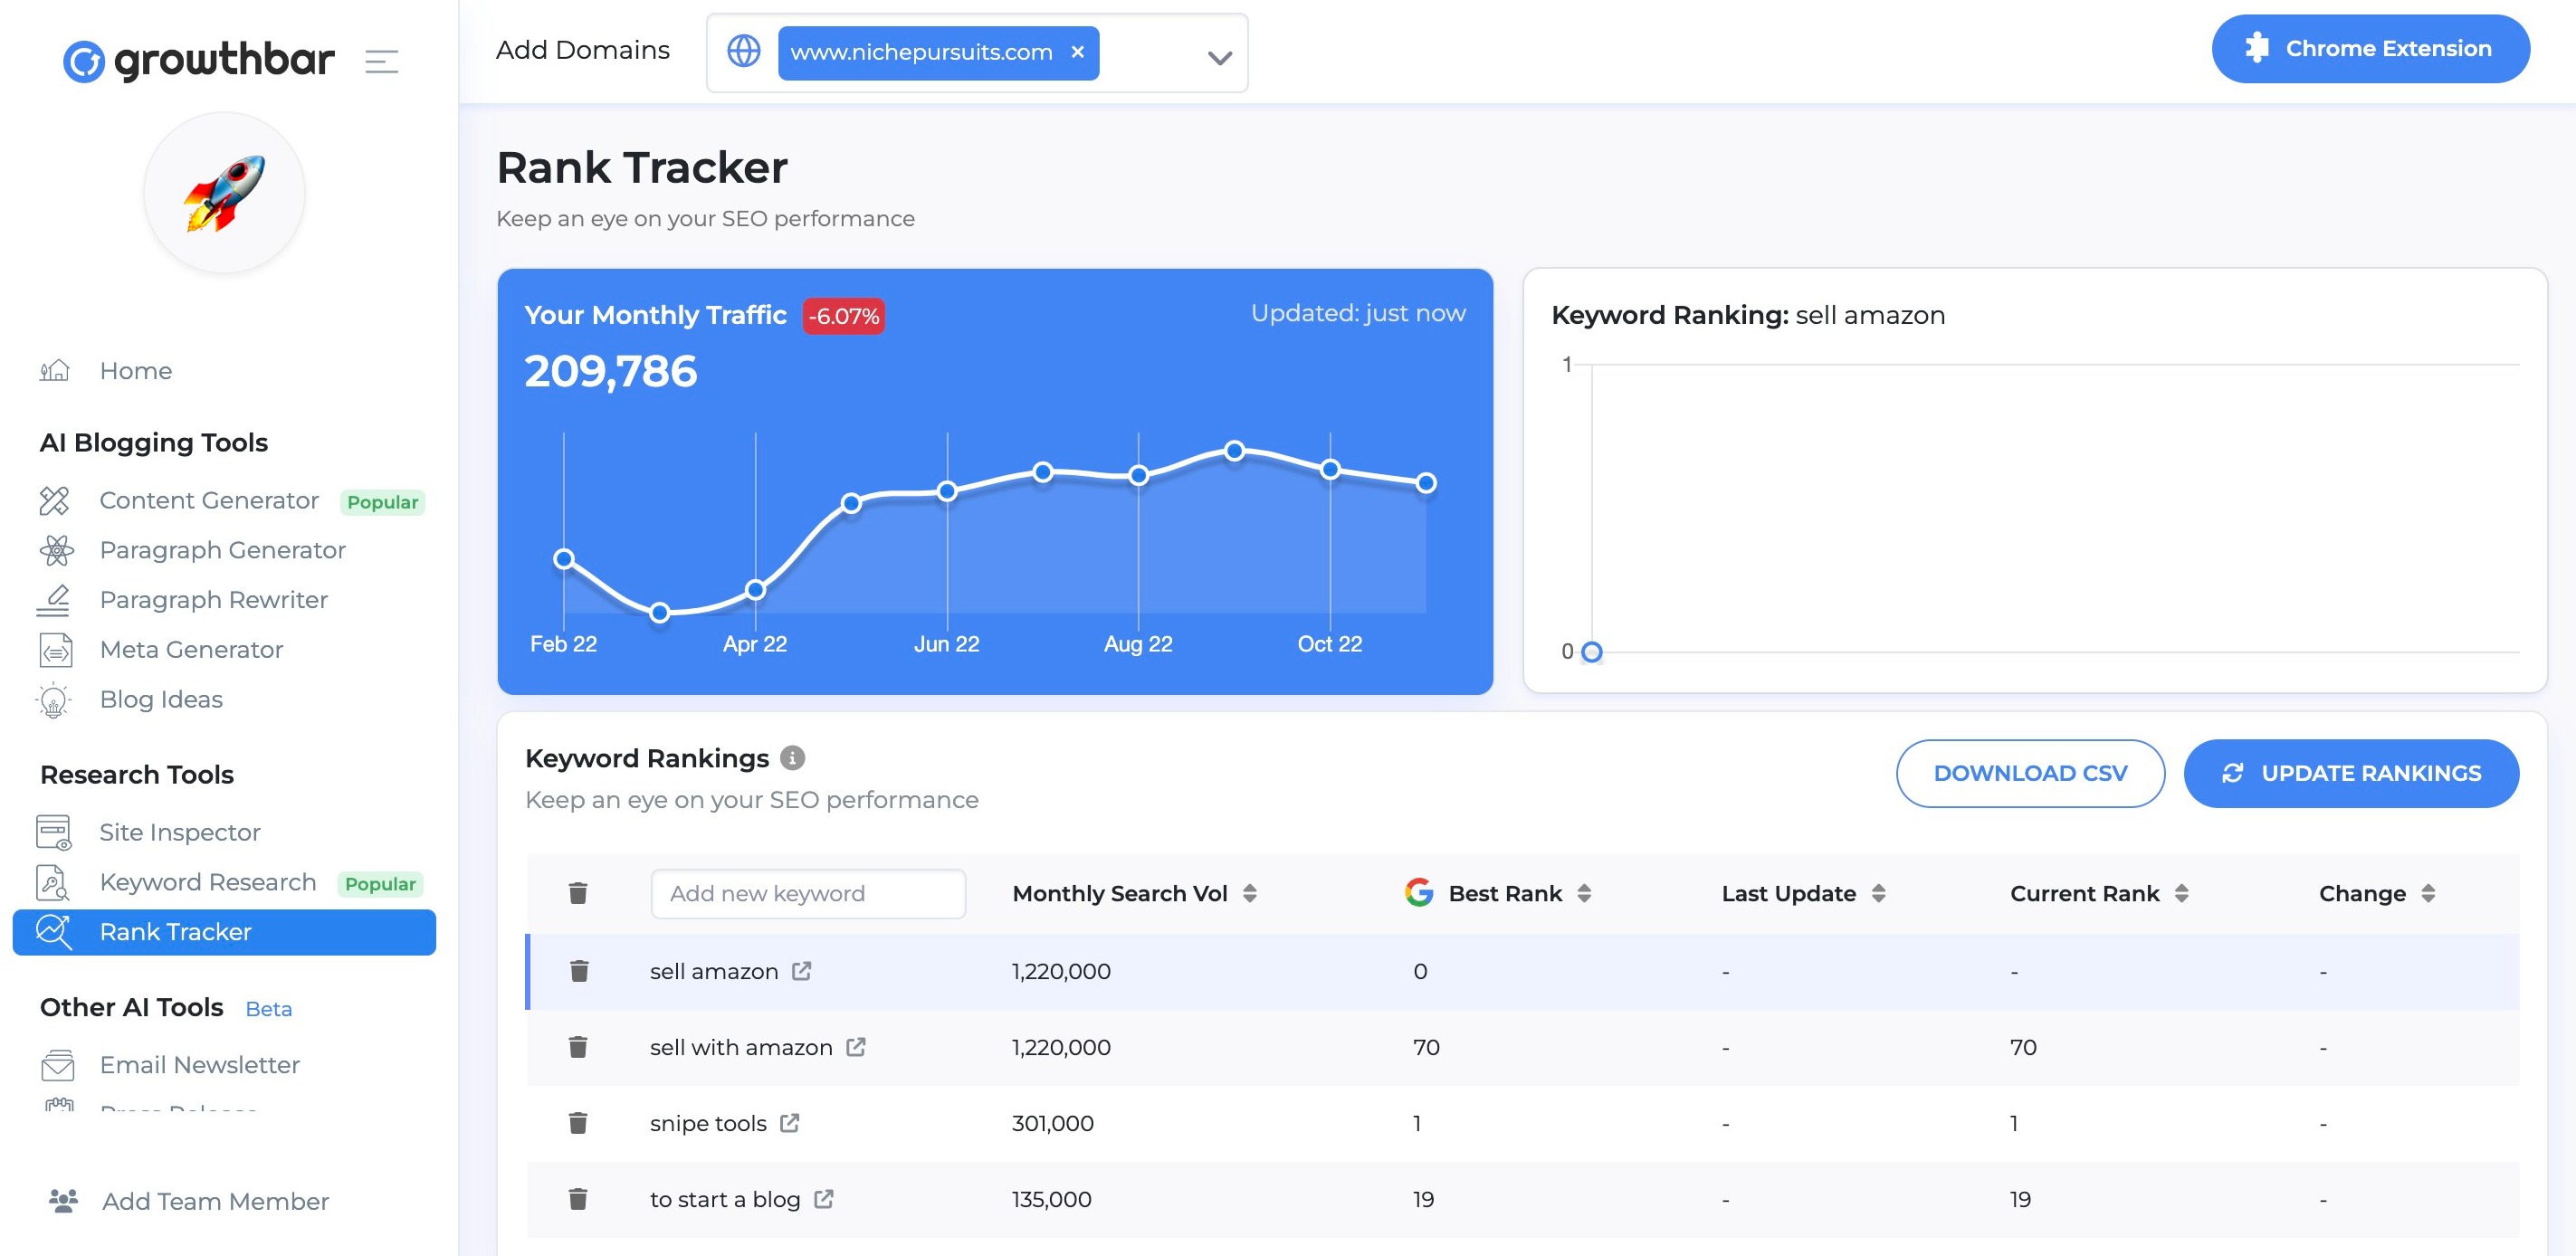Open external link for snipe tools
2576x1256 pixels.
pyautogui.click(x=789, y=1123)
